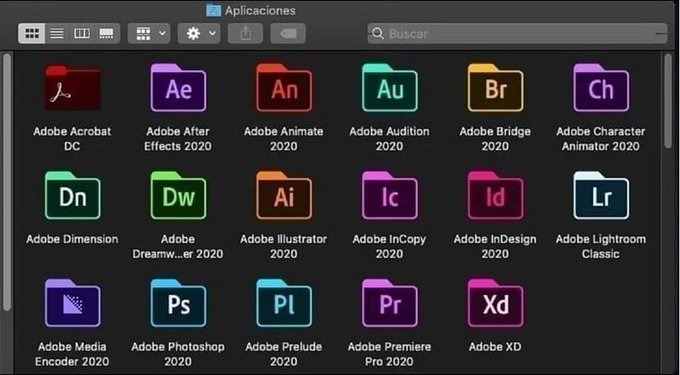Select the InDesign Id folder icon

[x=495, y=196]
